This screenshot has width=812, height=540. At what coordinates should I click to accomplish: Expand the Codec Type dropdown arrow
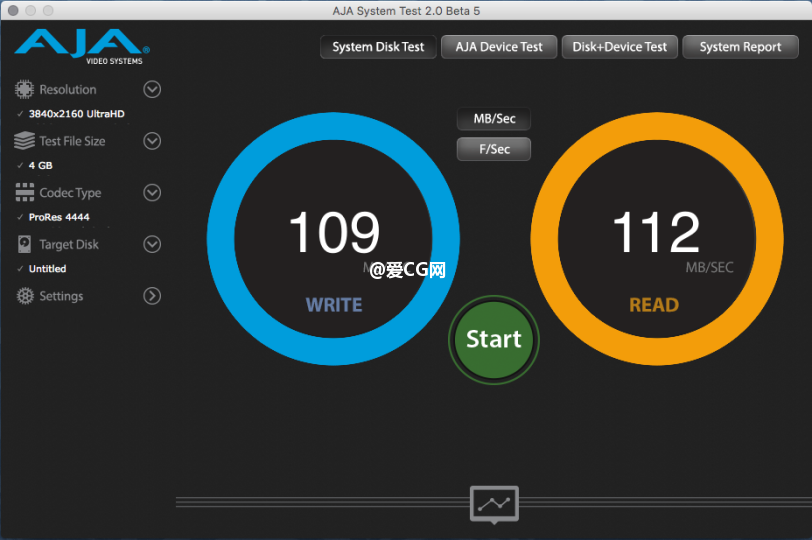(152, 193)
